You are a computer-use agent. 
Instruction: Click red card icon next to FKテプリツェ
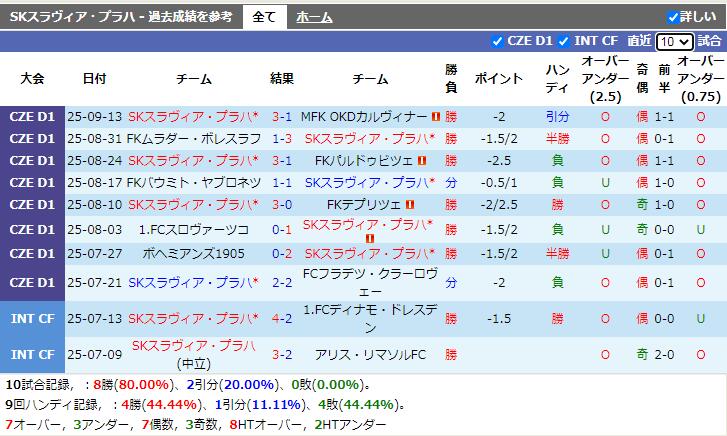(409, 205)
